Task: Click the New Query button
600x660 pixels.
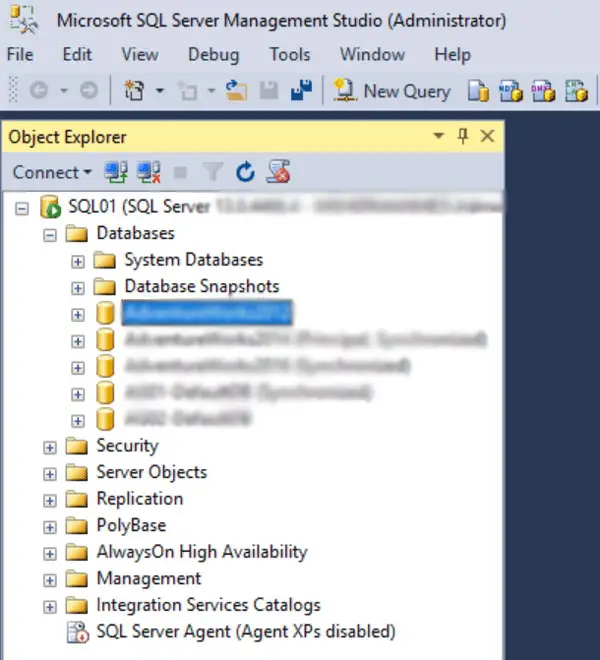Action: tap(392, 91)
